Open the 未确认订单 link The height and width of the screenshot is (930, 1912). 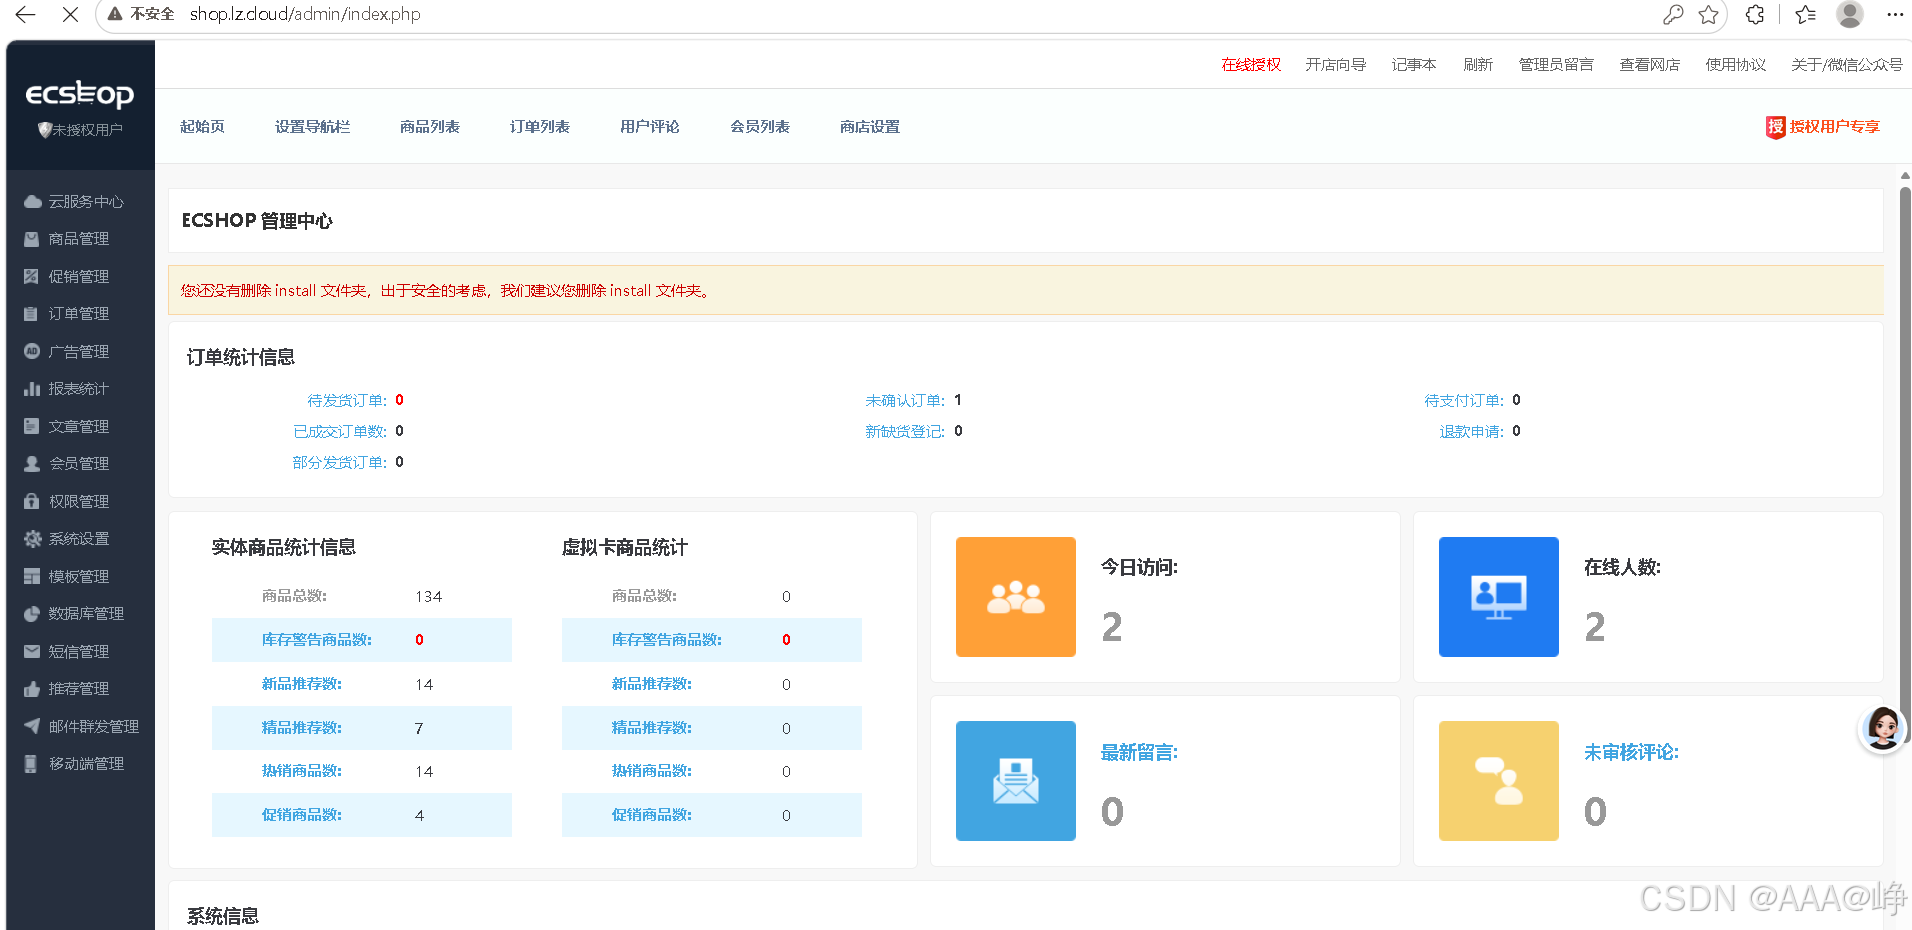(x=905, y=401)
